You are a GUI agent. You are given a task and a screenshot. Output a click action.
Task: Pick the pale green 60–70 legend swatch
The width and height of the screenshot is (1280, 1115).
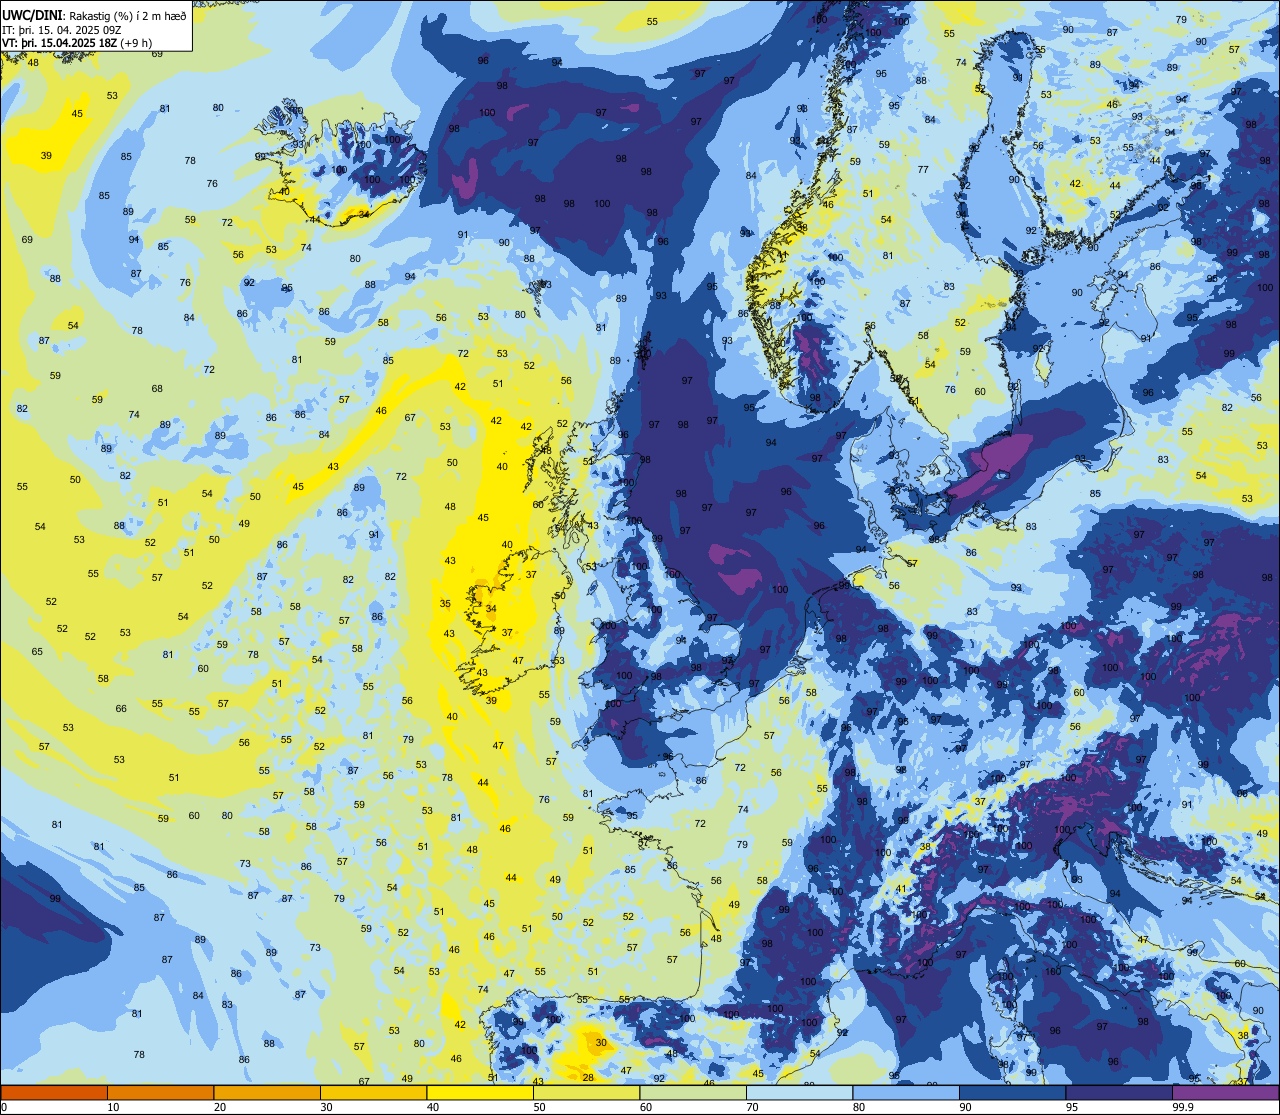click(693, 1092)
